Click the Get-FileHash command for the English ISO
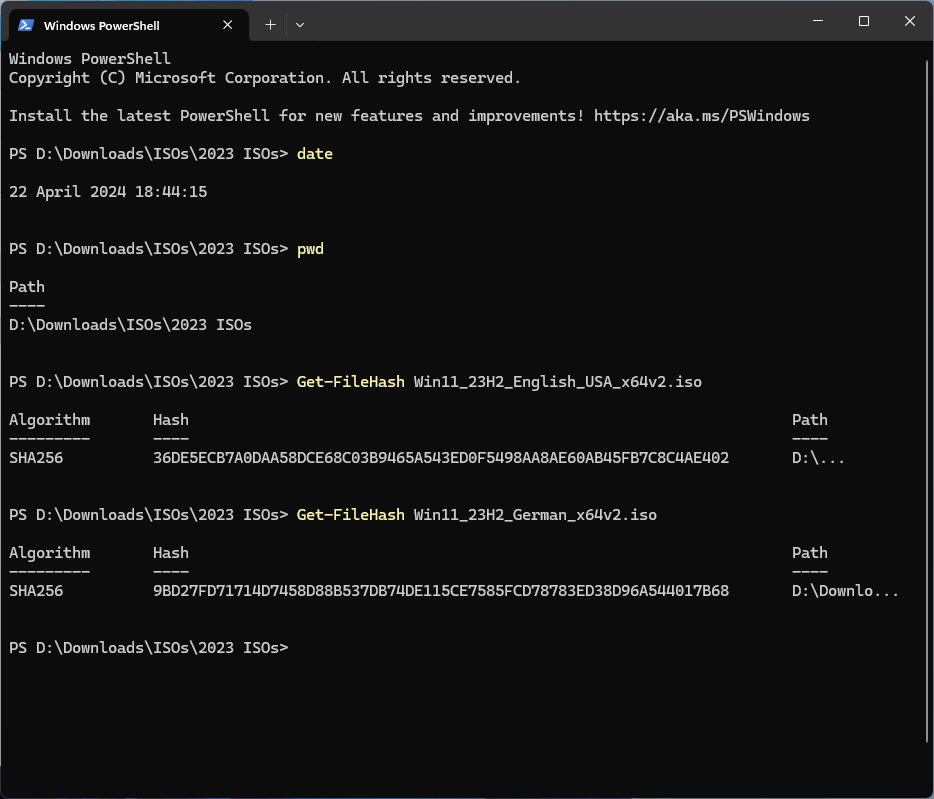The height and width of the screenshot is (799, 934). pyautogui.click(x=350, y=382)
